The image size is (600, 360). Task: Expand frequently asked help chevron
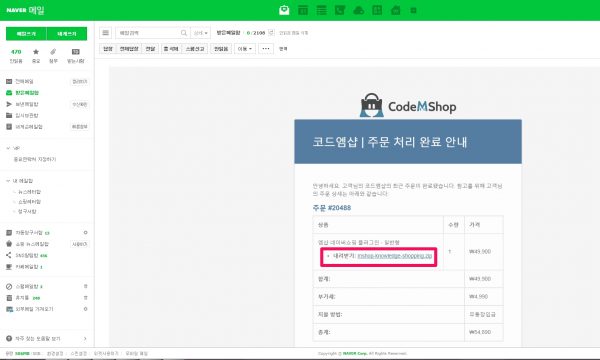pos(85,339)
